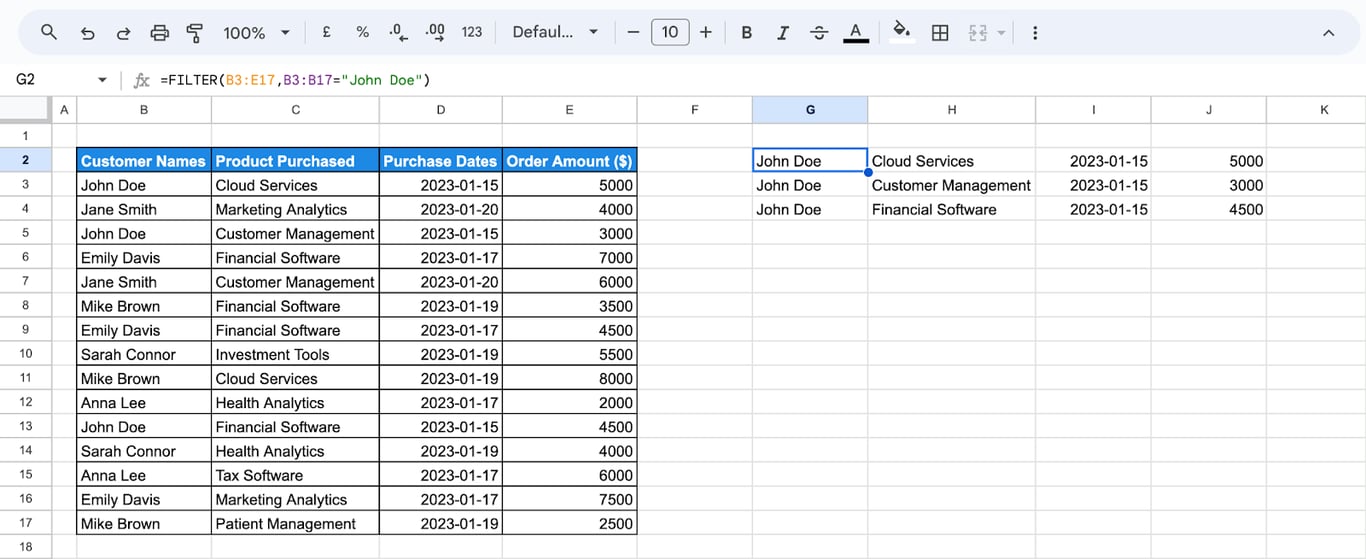This screenshot has height=559, width=1366.
Task: Select the Product Purchased header cell
Action: [x=295, y=161]
